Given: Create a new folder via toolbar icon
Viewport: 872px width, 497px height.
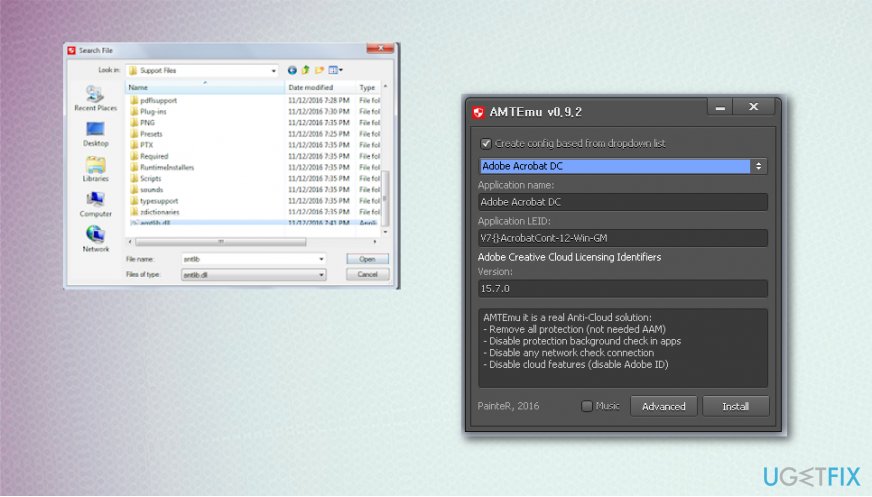Looking at the screenshot, I should pos(319,70).
